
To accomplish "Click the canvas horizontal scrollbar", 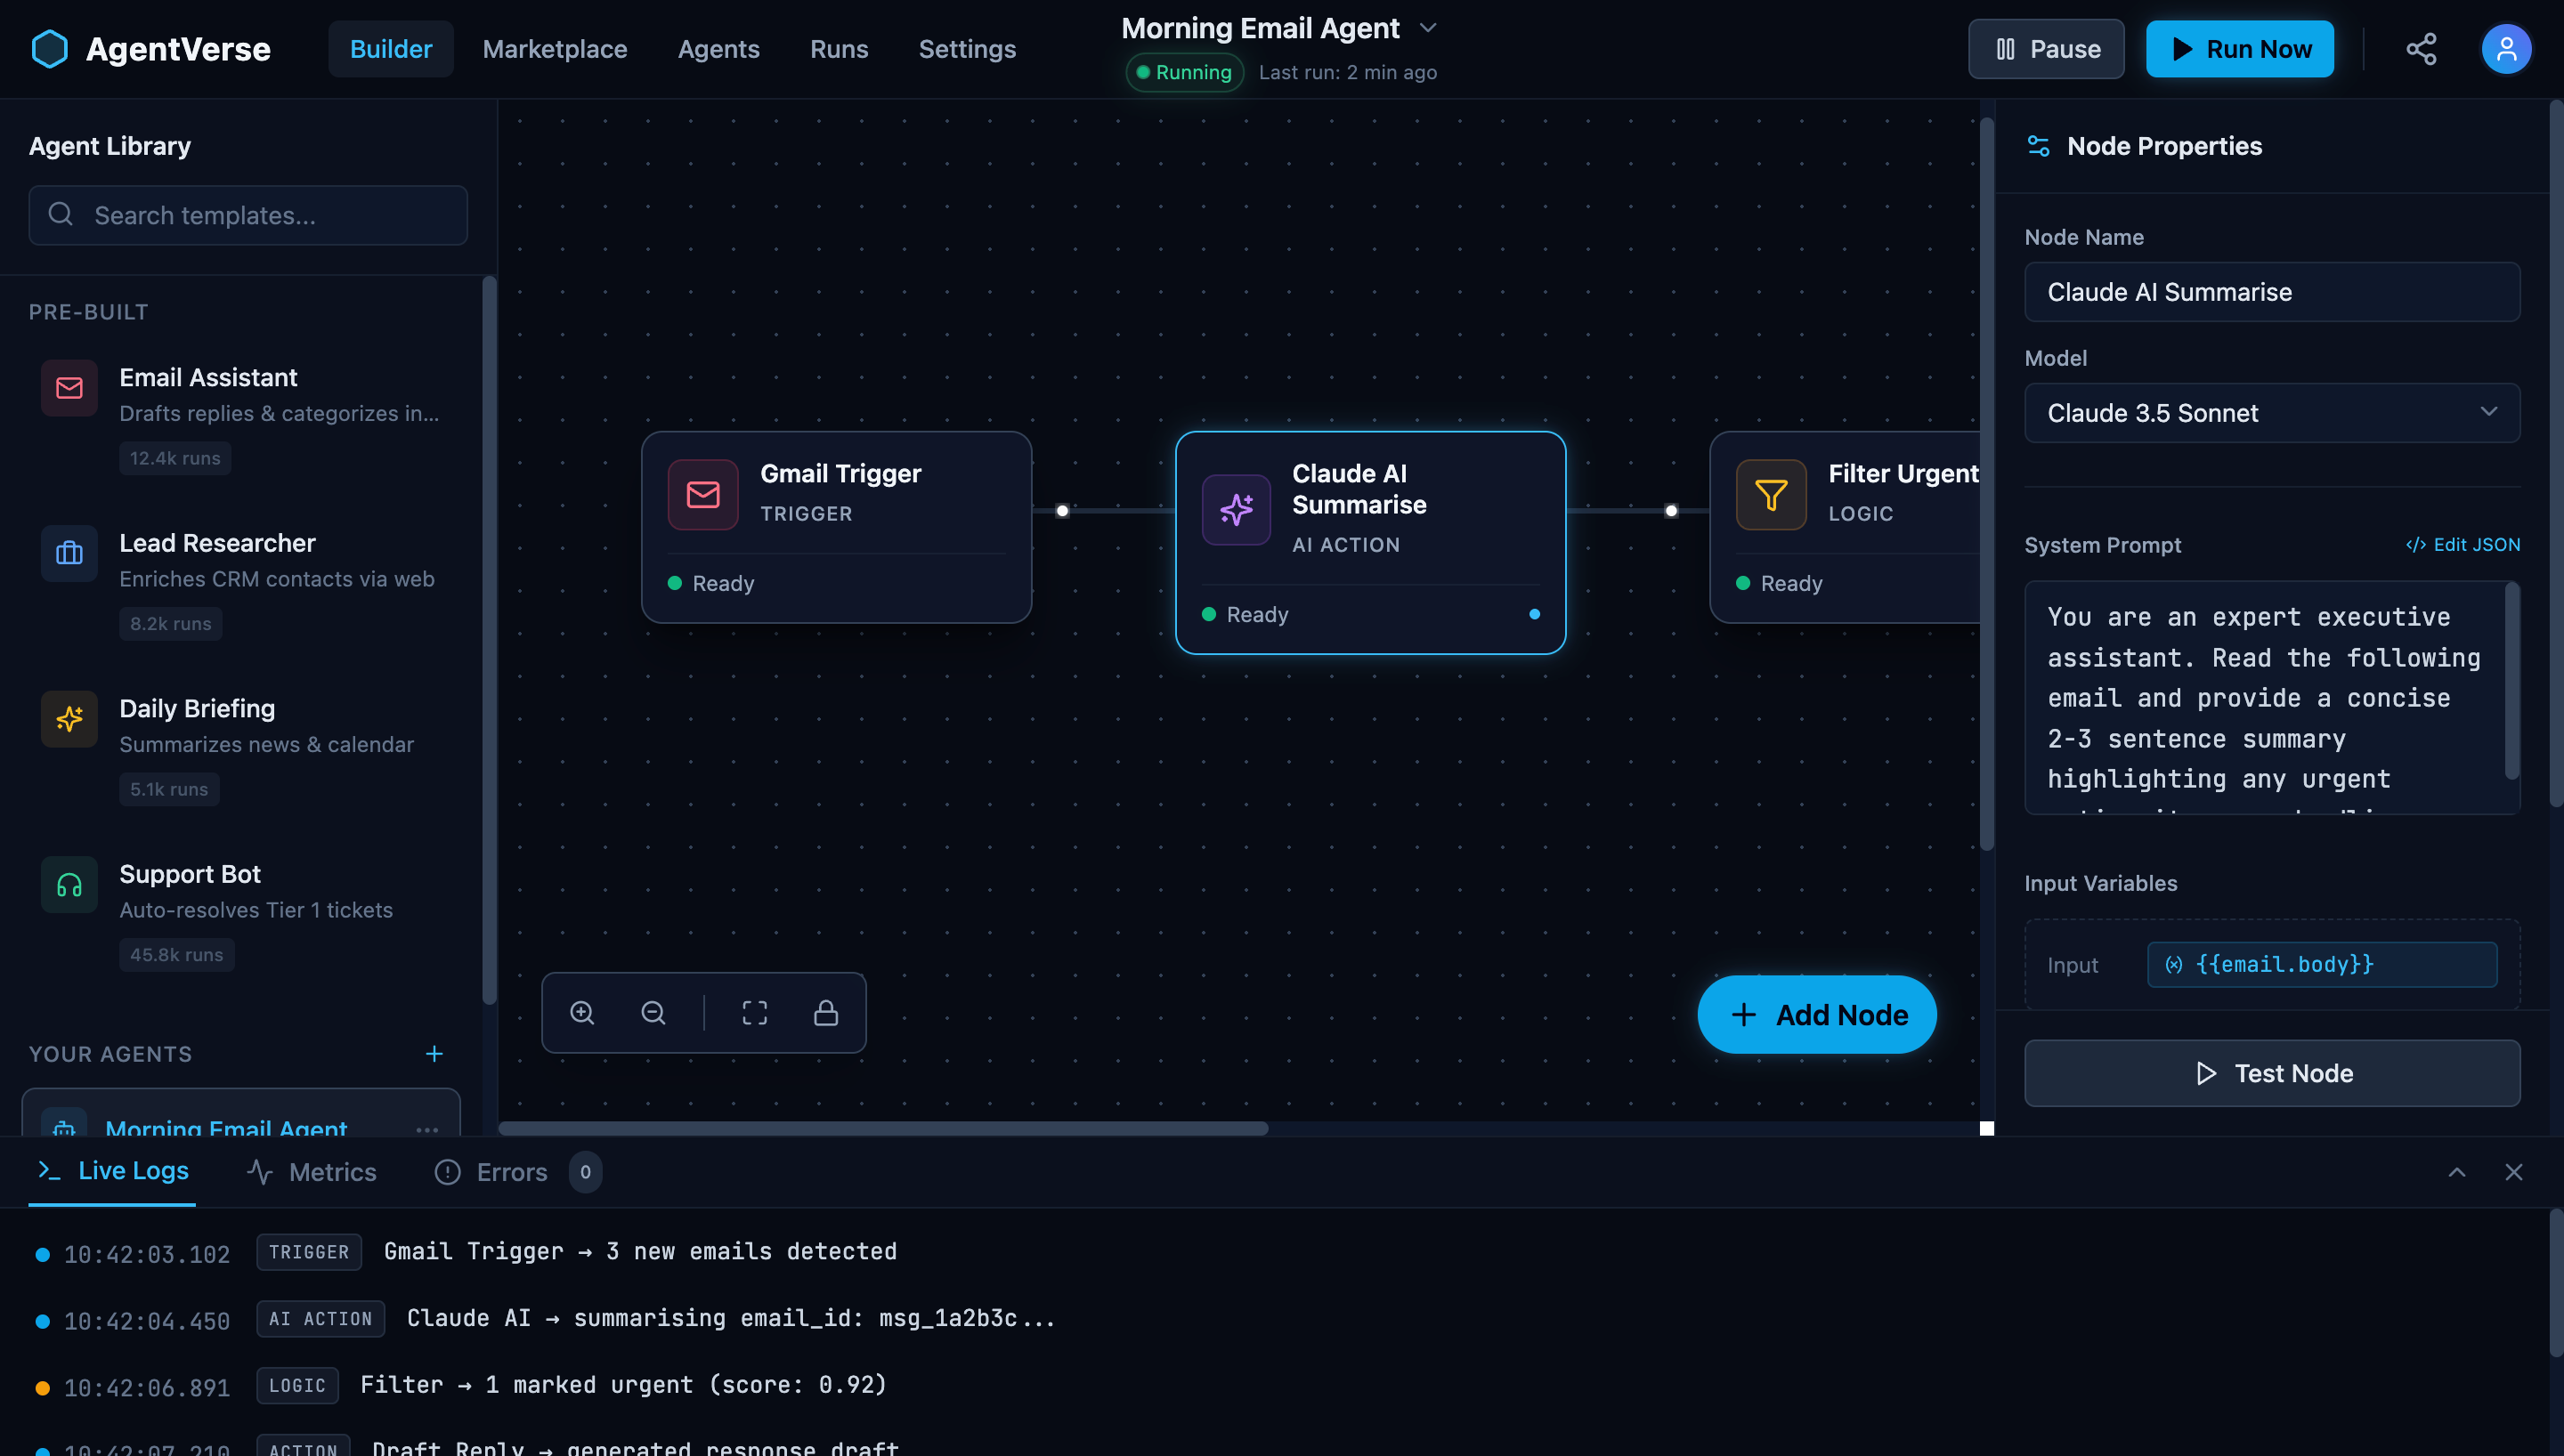I will pos(883,1129).
